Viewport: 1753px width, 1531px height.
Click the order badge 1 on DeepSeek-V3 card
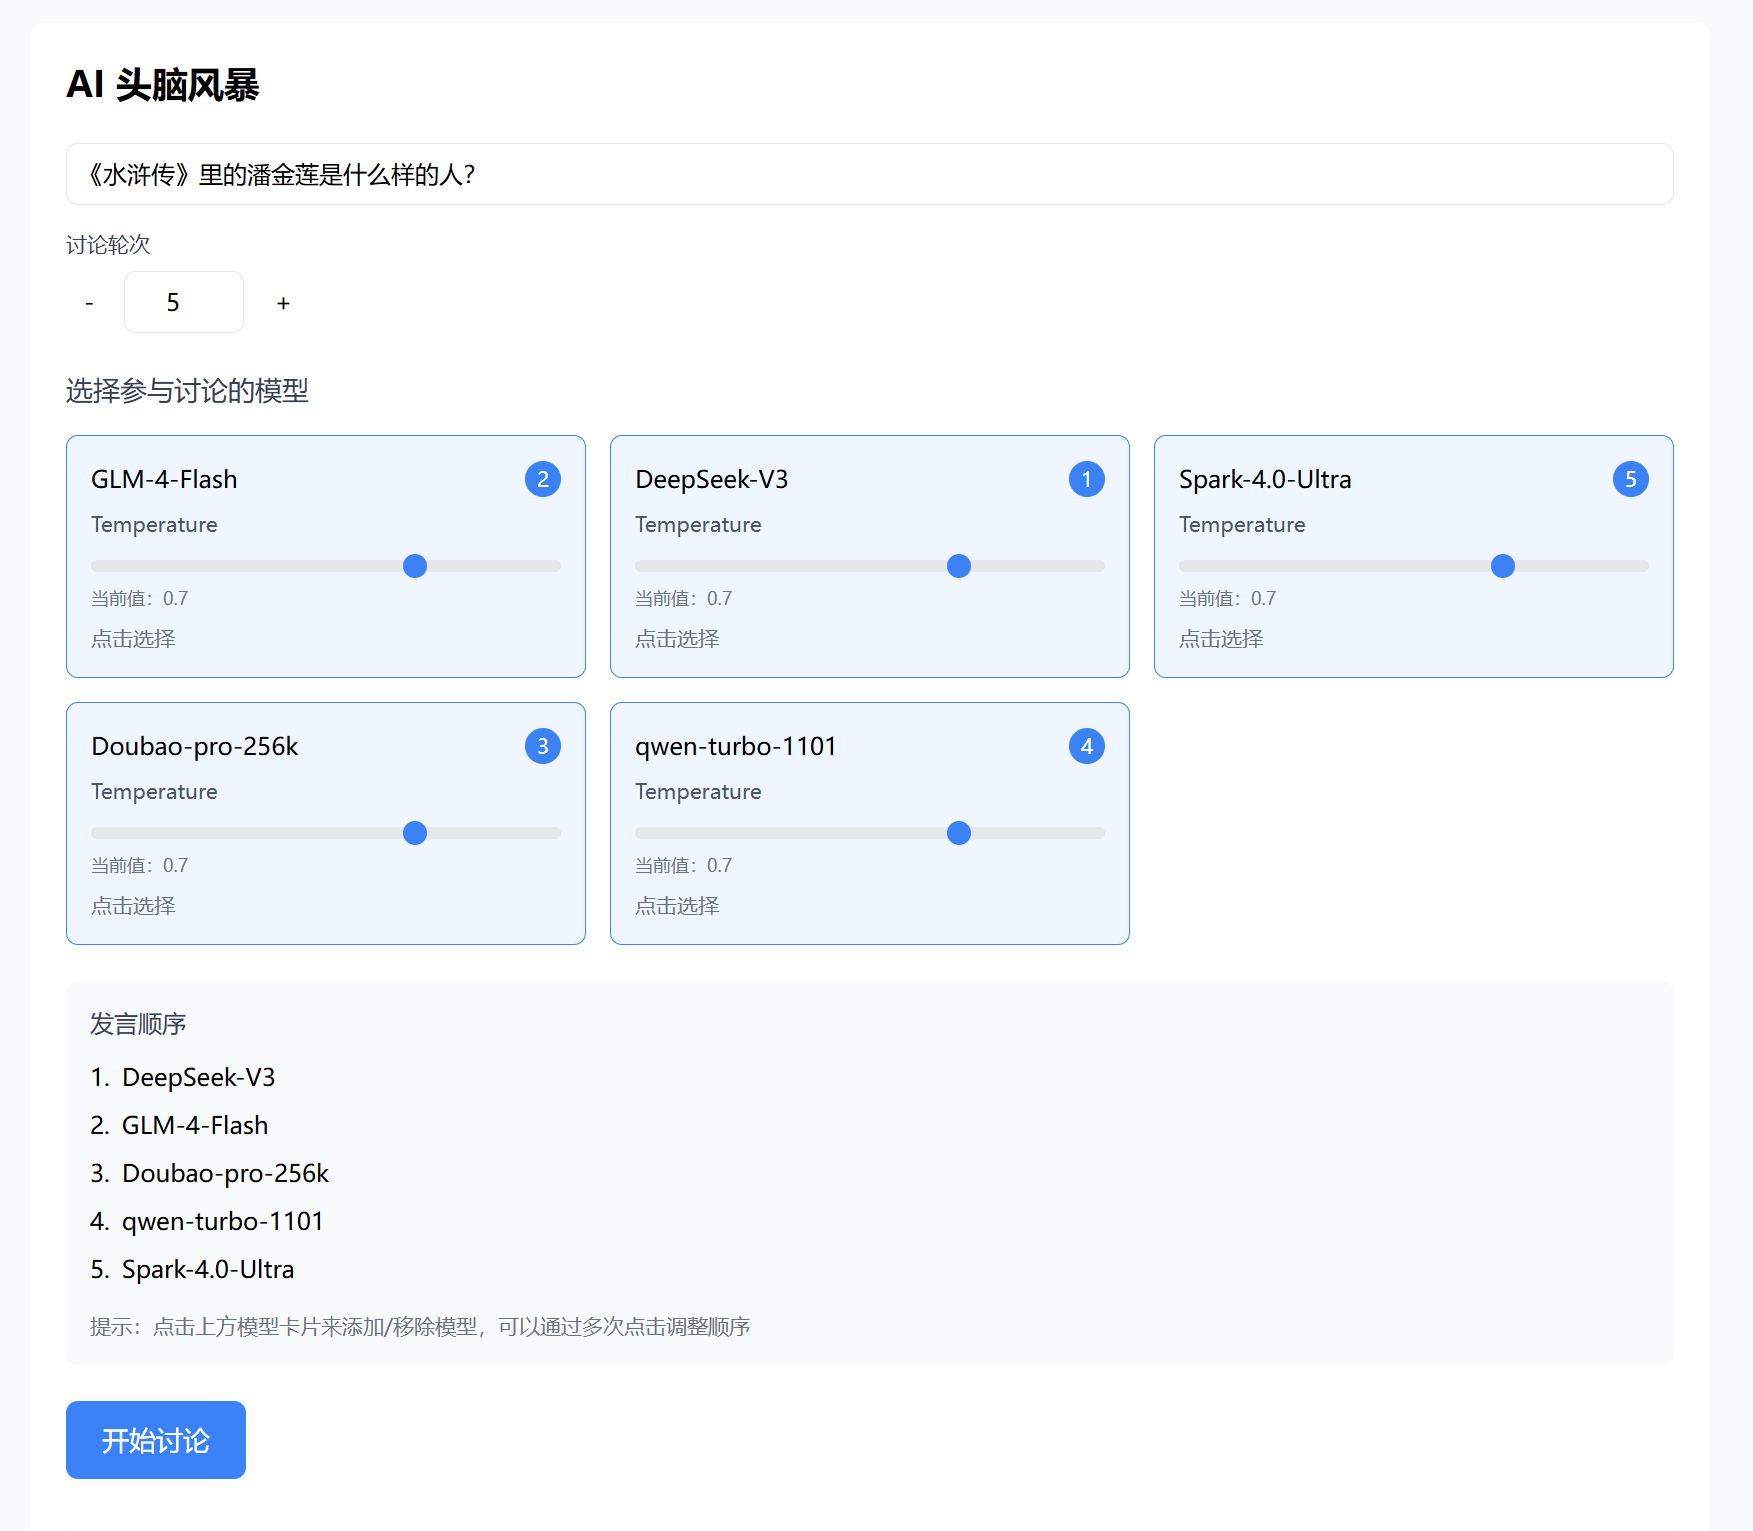click(x=1086, y=479)
